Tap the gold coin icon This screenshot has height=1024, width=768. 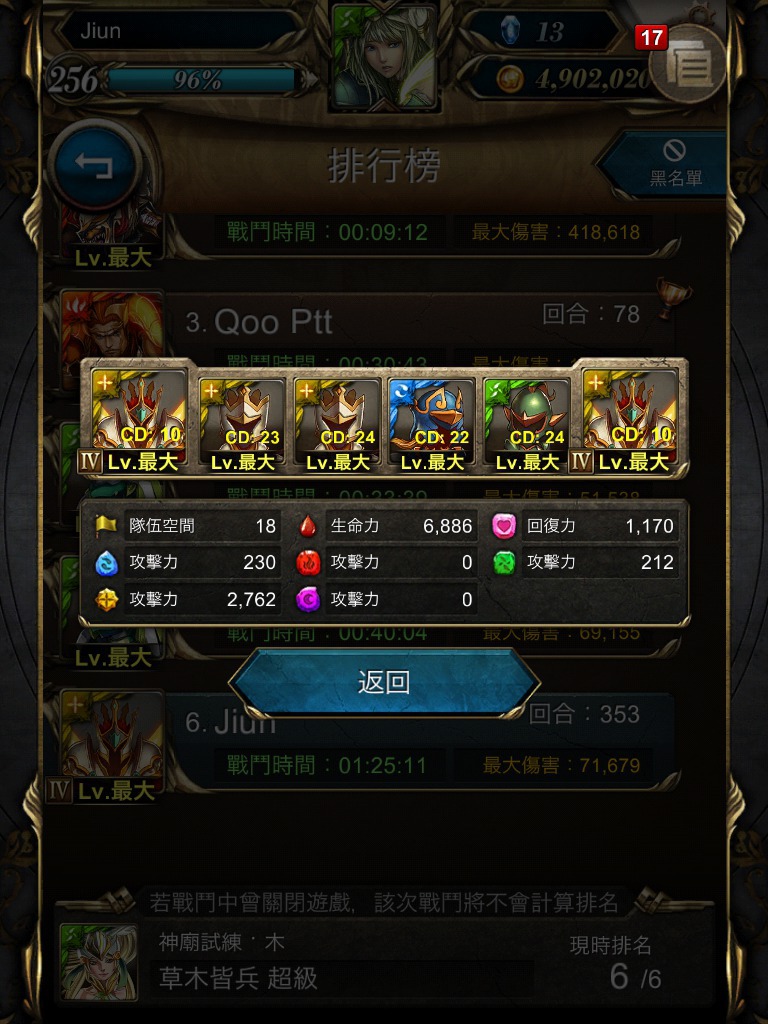tap(509, 79)
